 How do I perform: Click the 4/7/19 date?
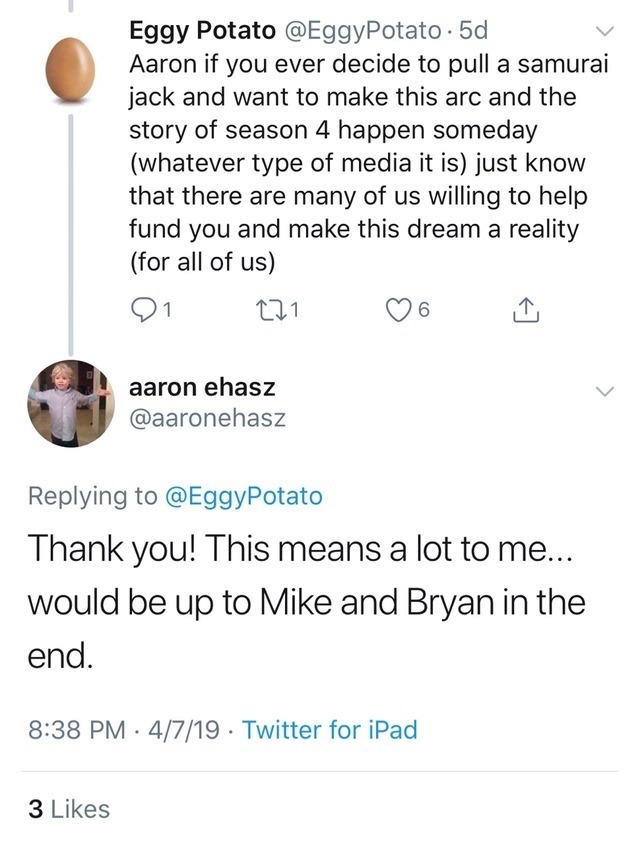pyautogui.click(x=183, y=729)
